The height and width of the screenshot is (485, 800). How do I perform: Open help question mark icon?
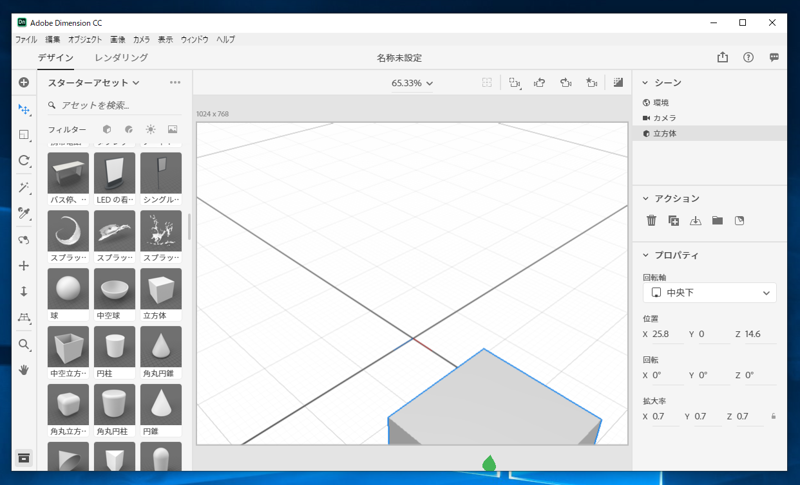(x=748, y=58)
